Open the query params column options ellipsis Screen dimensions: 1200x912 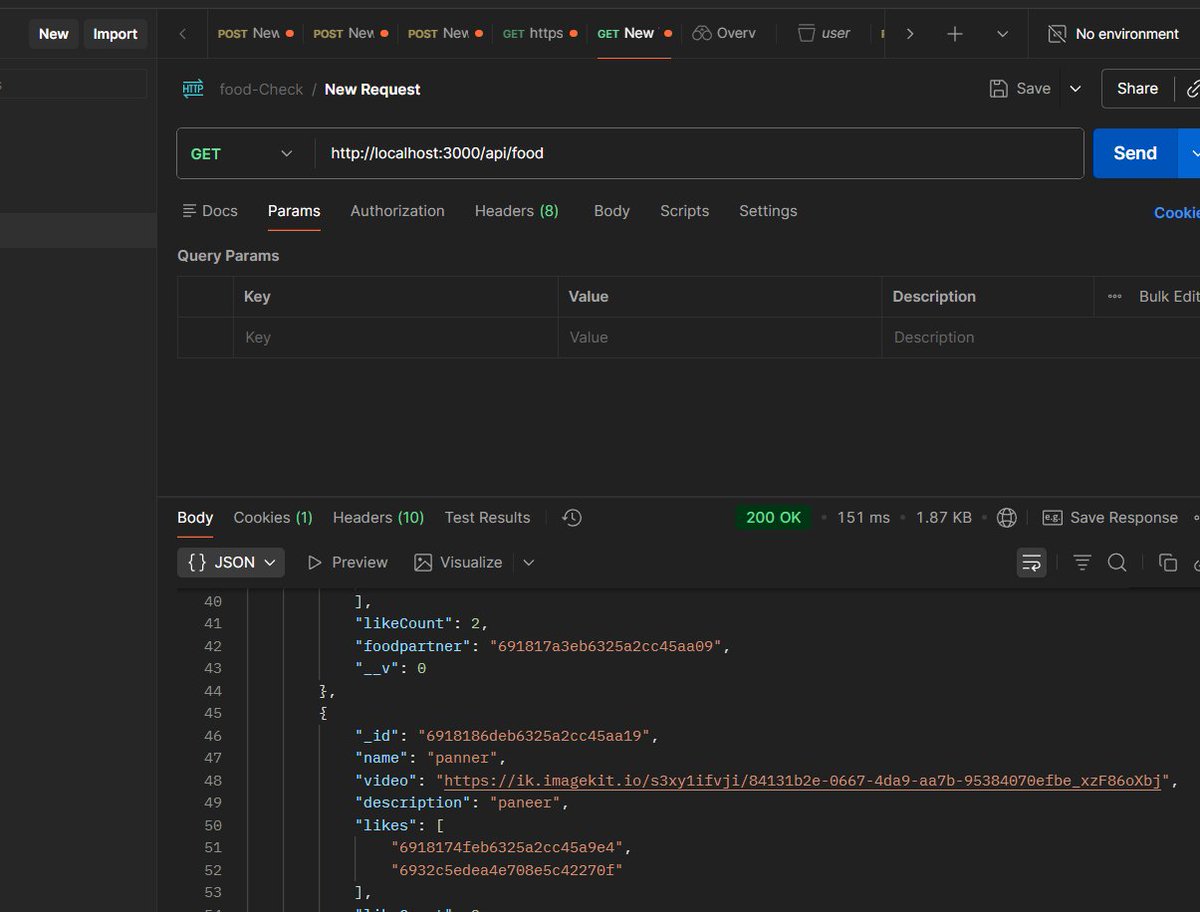[x=1114, y=297]
